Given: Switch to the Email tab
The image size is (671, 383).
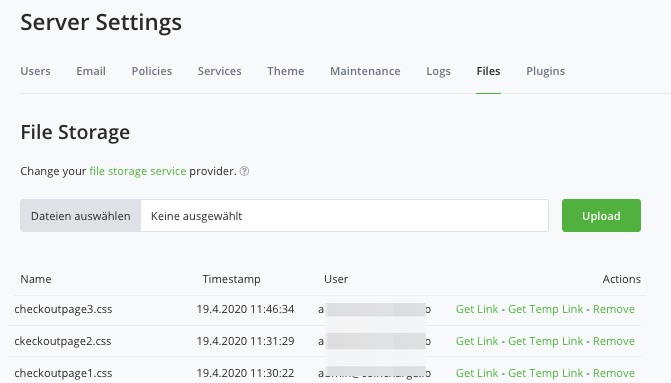Looking at the screenshot, I should (91, 71).
